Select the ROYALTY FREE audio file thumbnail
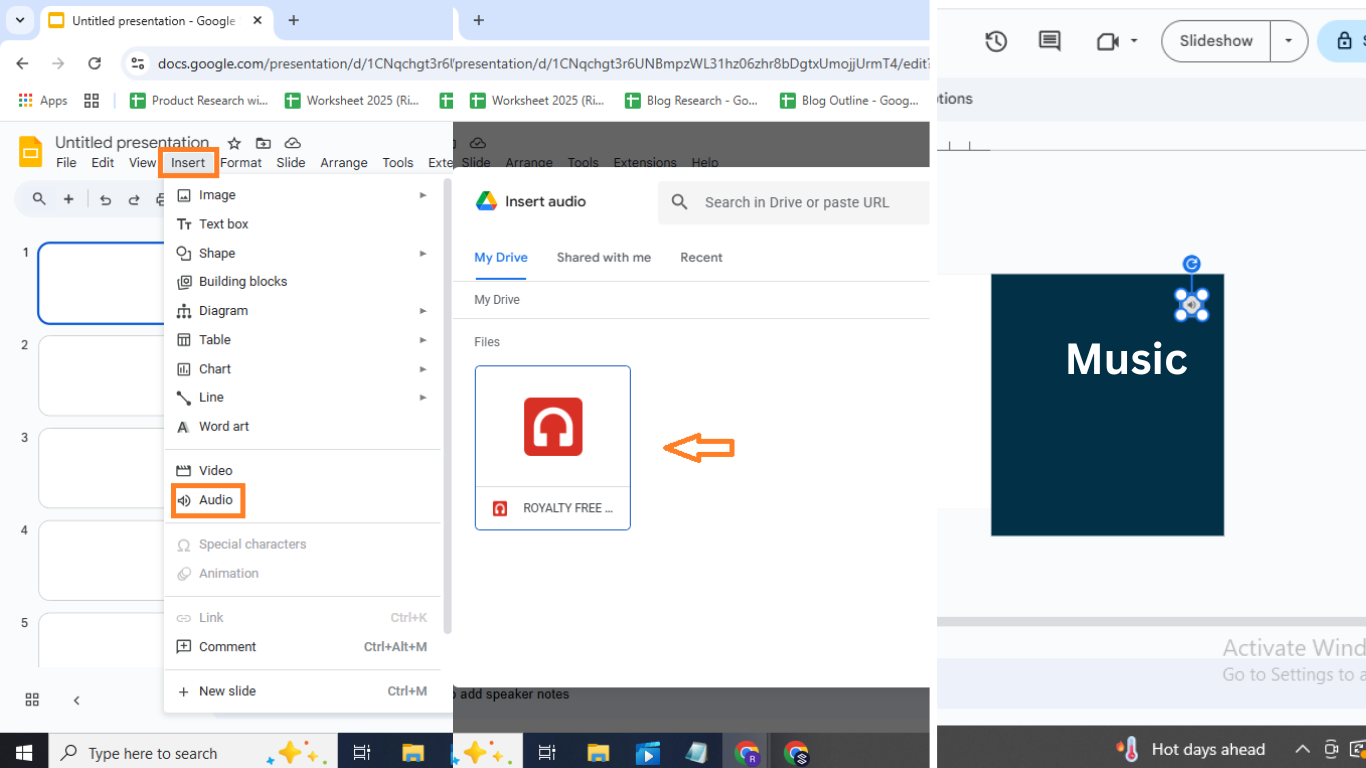Image resolution: width=1366 pixels, height=768 pixels. (553, 427)
